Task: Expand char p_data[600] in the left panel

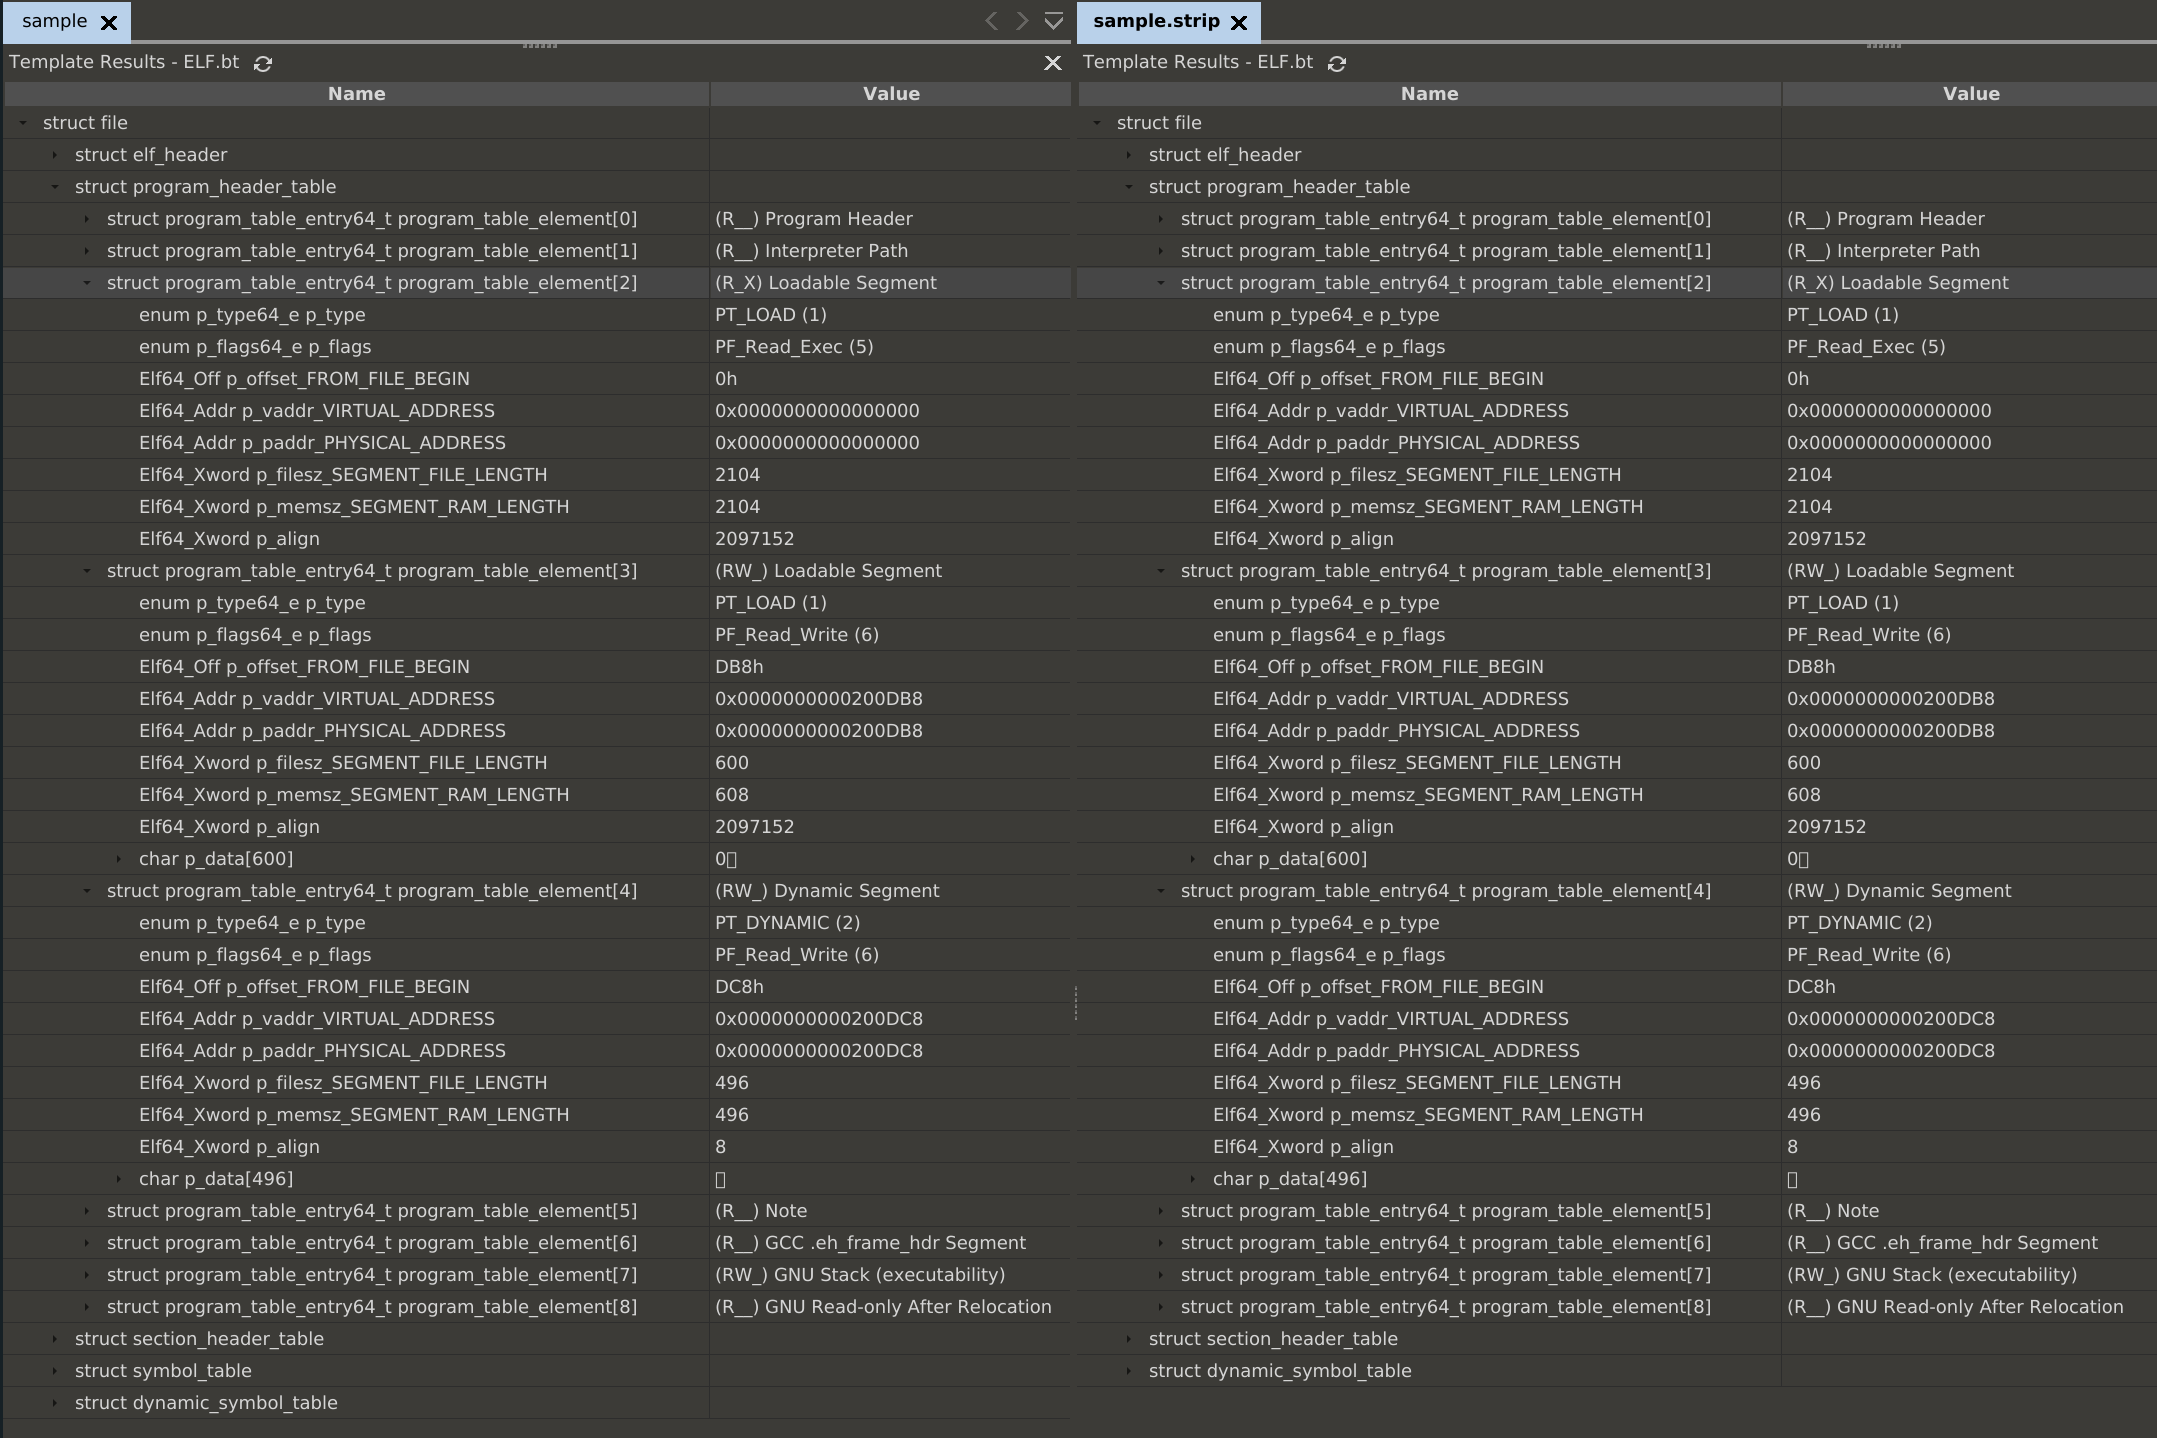Action: [x=119, y=859]
